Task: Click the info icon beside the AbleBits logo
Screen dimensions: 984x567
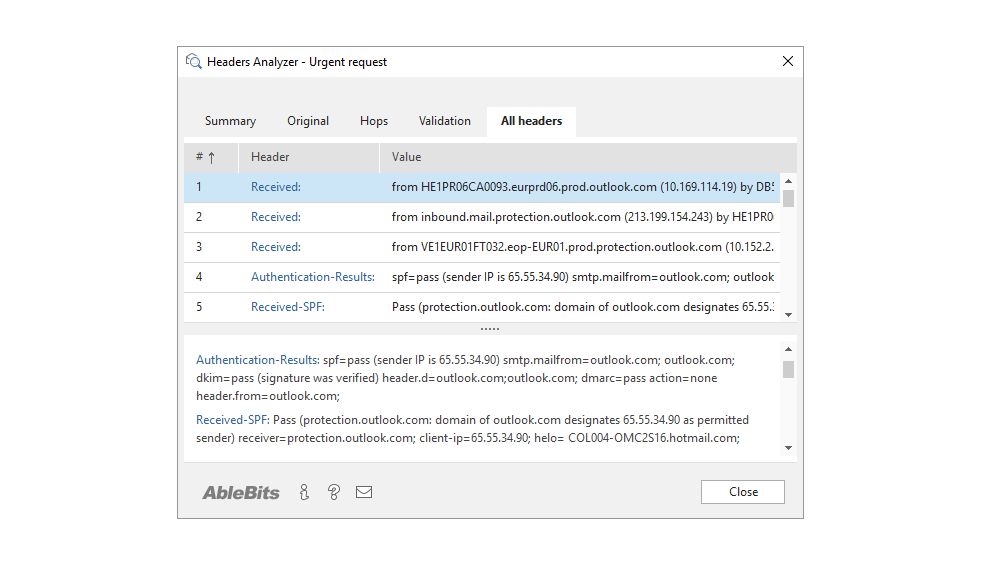Action: (304, 492)
